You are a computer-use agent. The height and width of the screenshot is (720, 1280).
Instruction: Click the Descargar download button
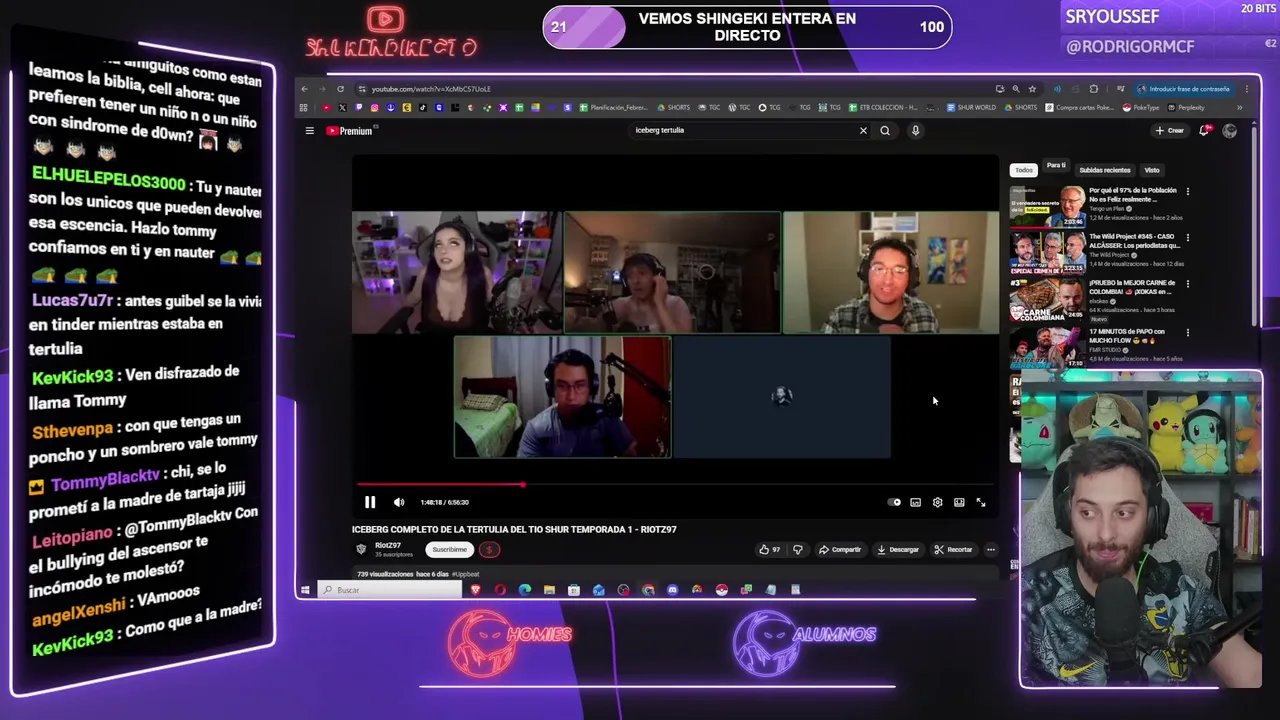(x=897, y=549)
